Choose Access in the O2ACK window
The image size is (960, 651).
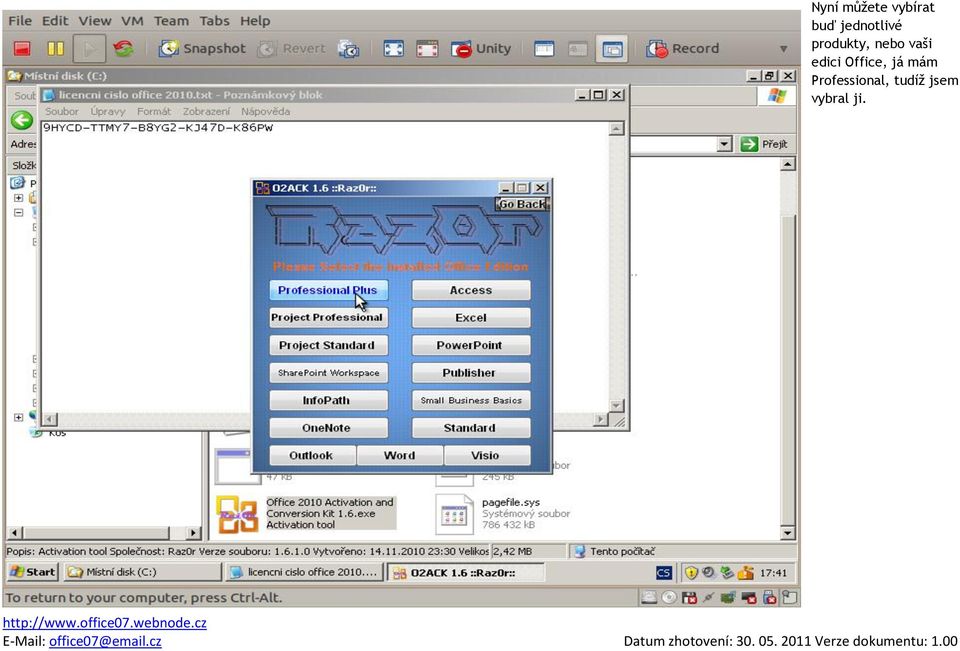[471, 290]
